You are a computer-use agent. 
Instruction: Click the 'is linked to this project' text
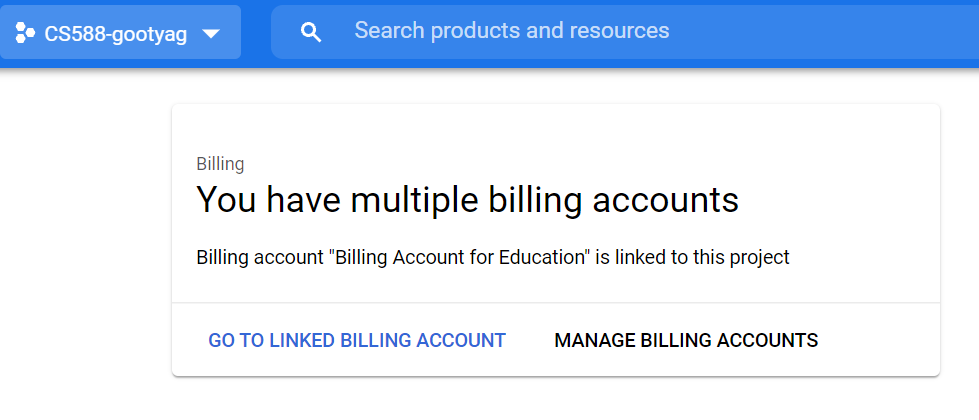(692, 257)
